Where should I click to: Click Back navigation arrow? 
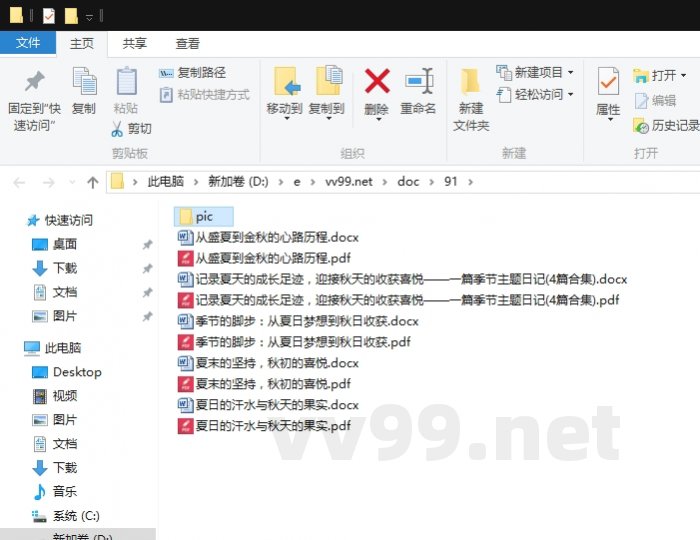coord(19,182)
